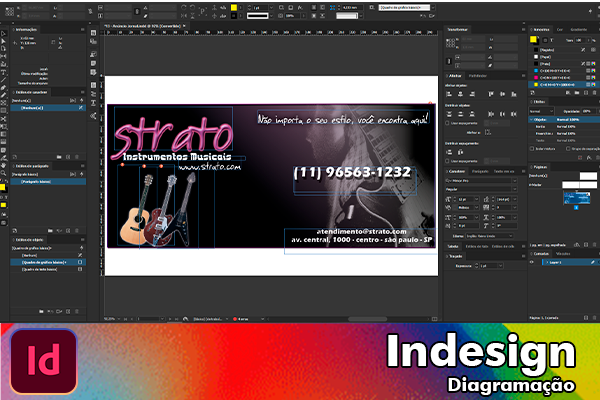This screenshot has width=600, height=400.
Task: Align bottom edges in Alinhar panel
Action: pyautogui.click(x=514, y=94)
